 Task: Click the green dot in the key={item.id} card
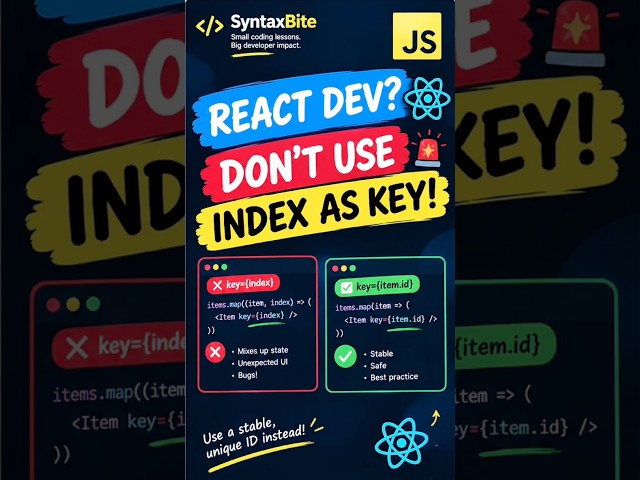(353, 268)
